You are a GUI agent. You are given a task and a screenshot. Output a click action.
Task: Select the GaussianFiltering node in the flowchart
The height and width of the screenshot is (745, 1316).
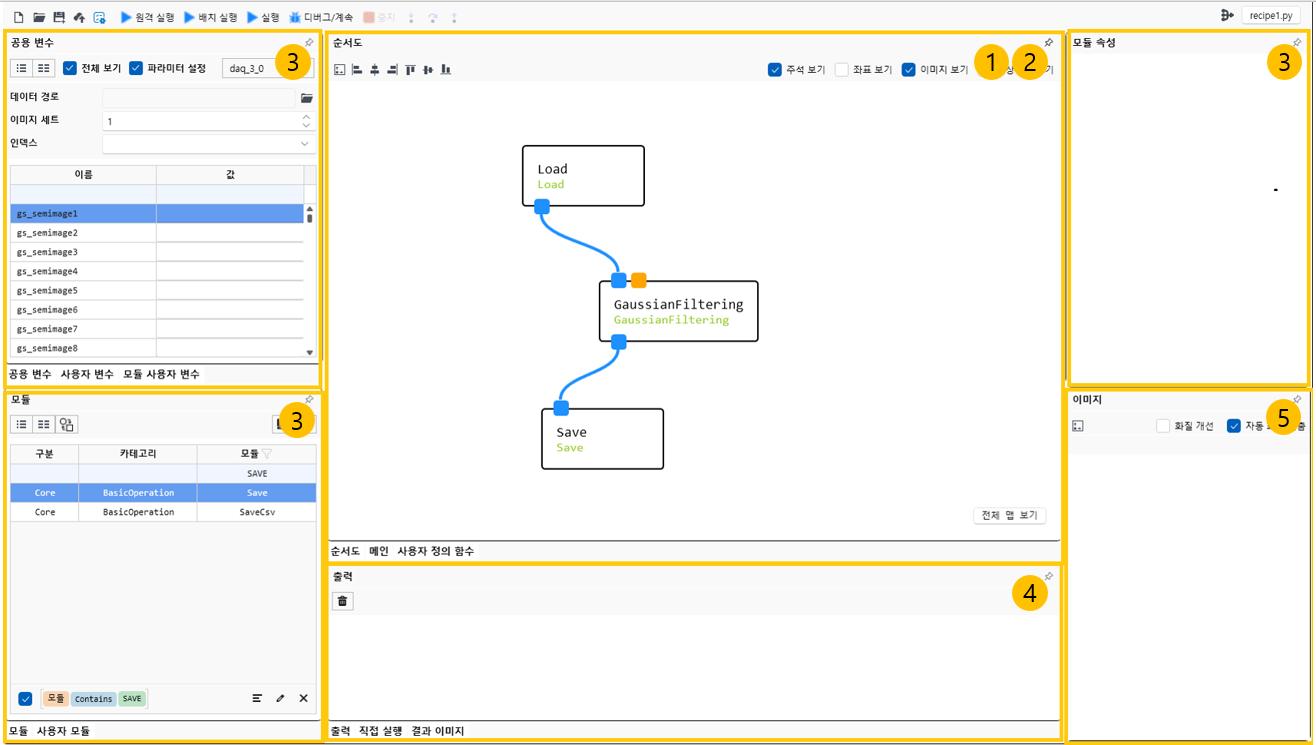[679, 311]
